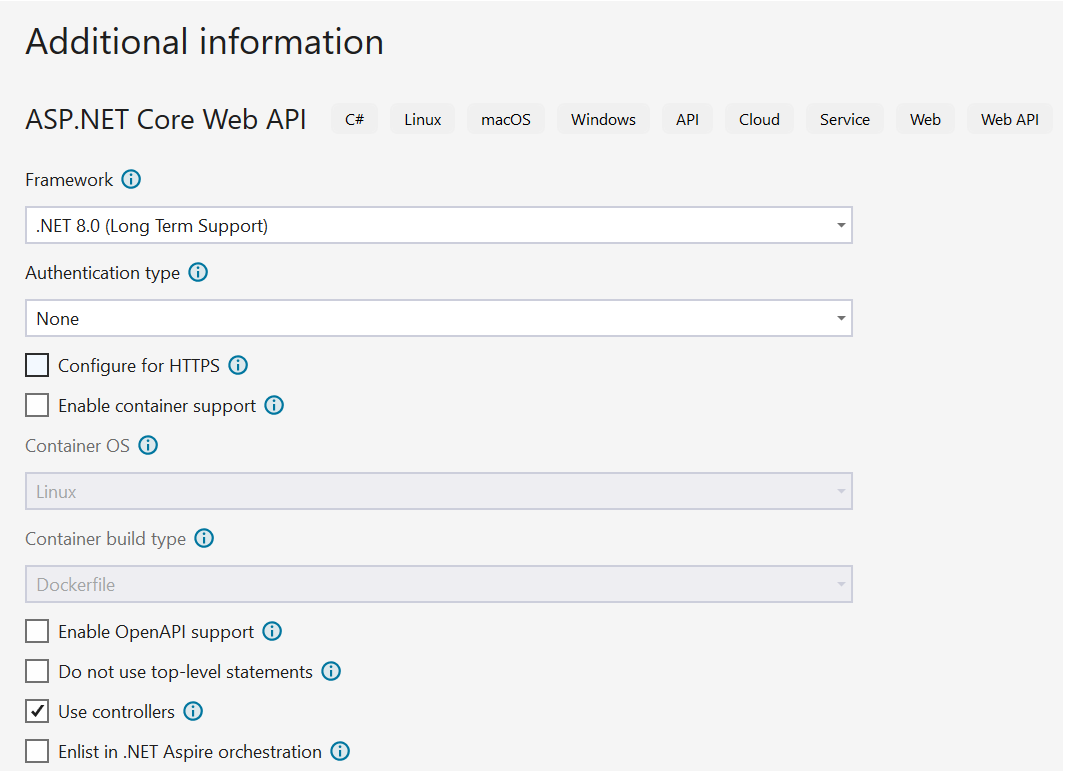
Task: Click the info icon next to Use controllers
Action: click(x=193, y=711)
